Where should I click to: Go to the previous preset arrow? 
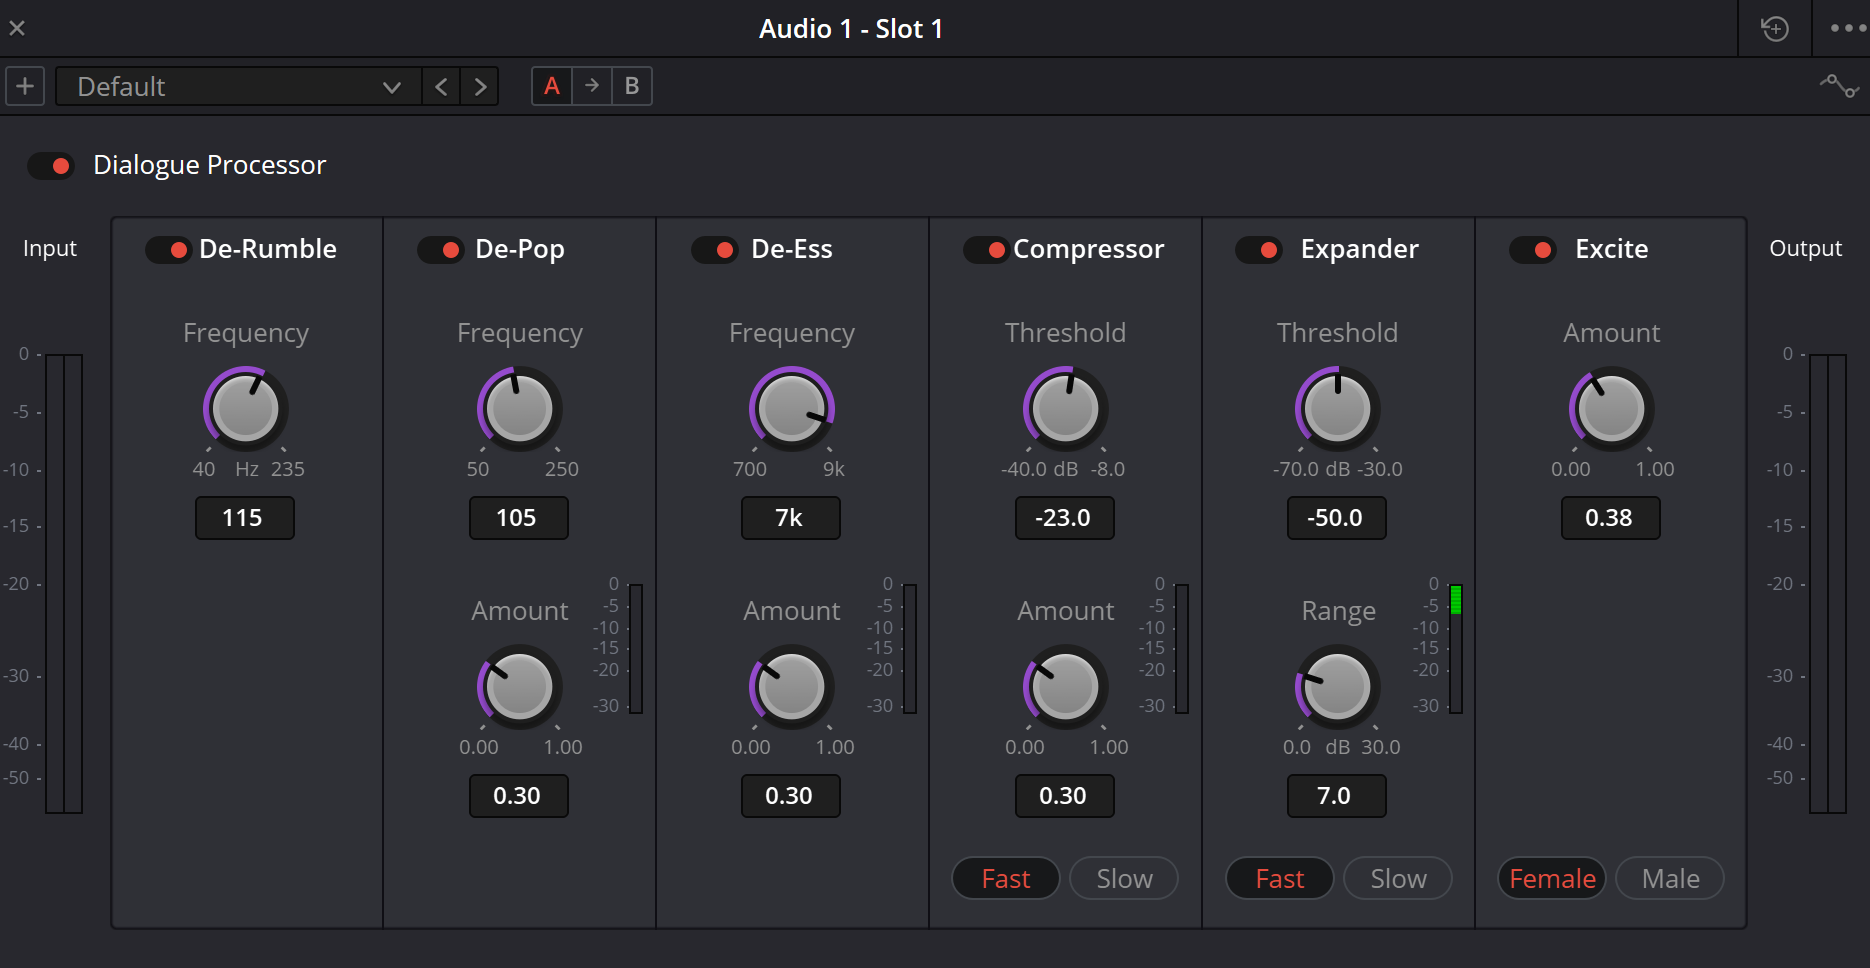click(x=441, y=86)
